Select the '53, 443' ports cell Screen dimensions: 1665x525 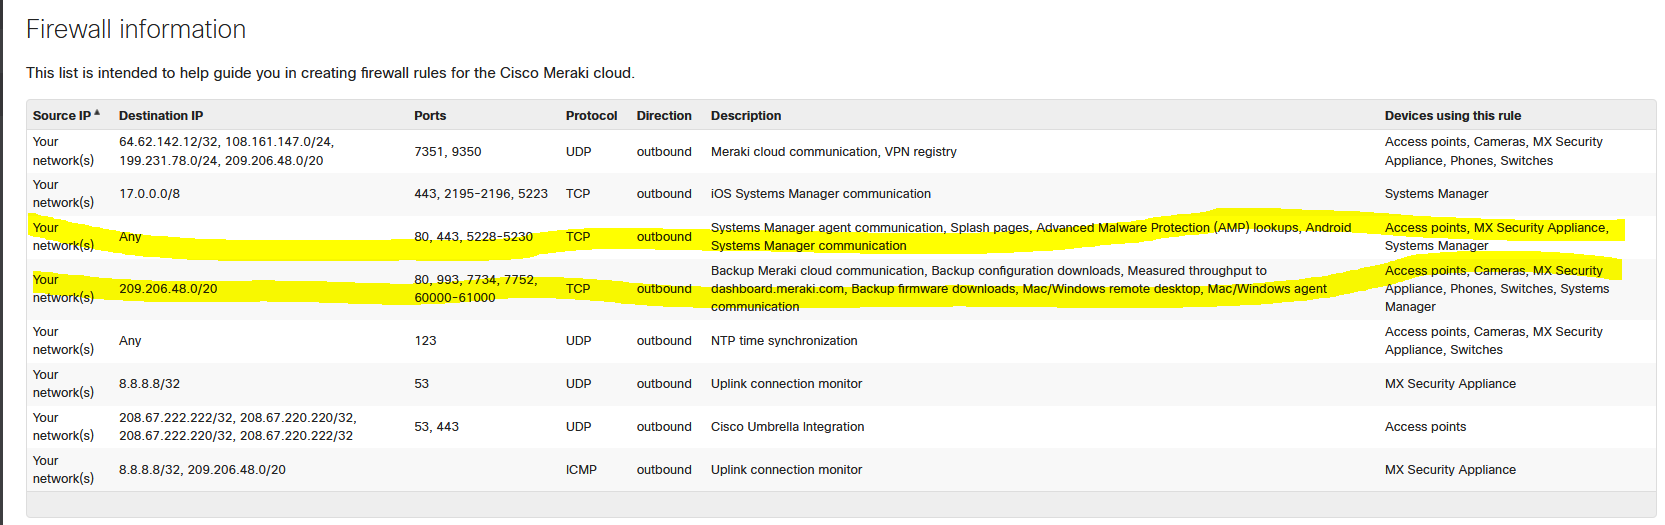pyautogui.click(x=436, y=427)
